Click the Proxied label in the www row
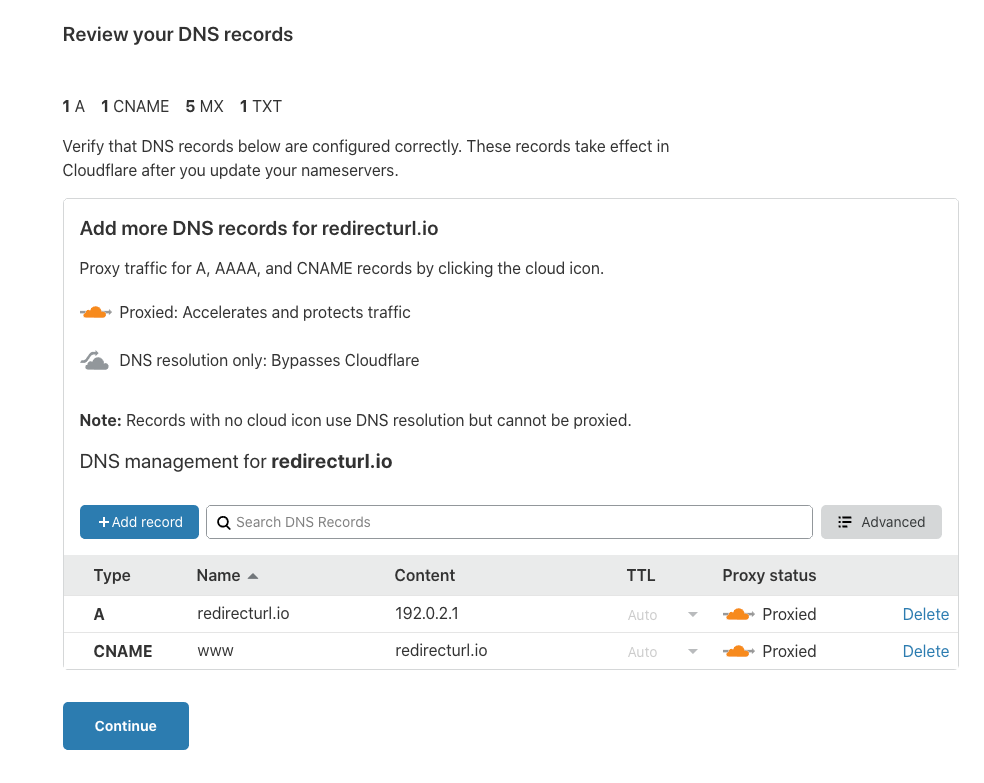This screenshot has height=783, width=984. tap(789, 651)
